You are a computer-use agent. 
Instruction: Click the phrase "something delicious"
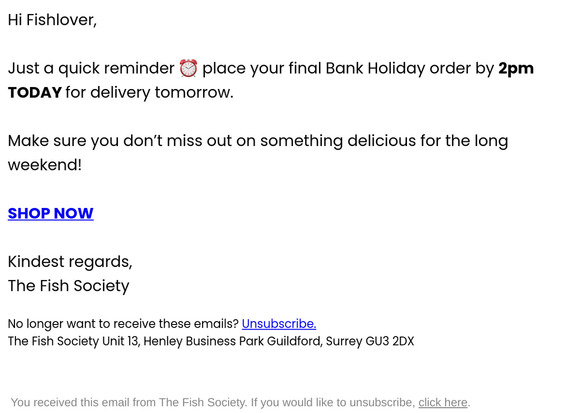click(338, 141)
